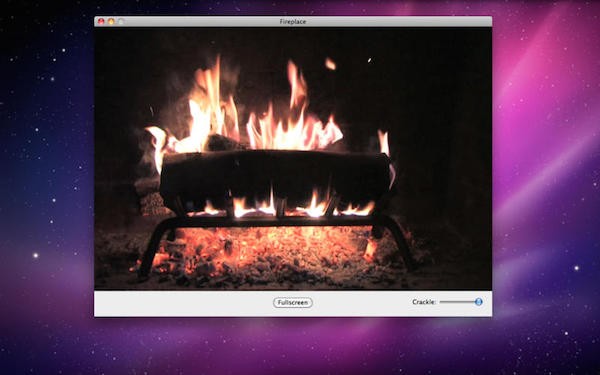Click the fireplace video view
600x375 pixels.
pyautogui.click(x=293, y=159)
